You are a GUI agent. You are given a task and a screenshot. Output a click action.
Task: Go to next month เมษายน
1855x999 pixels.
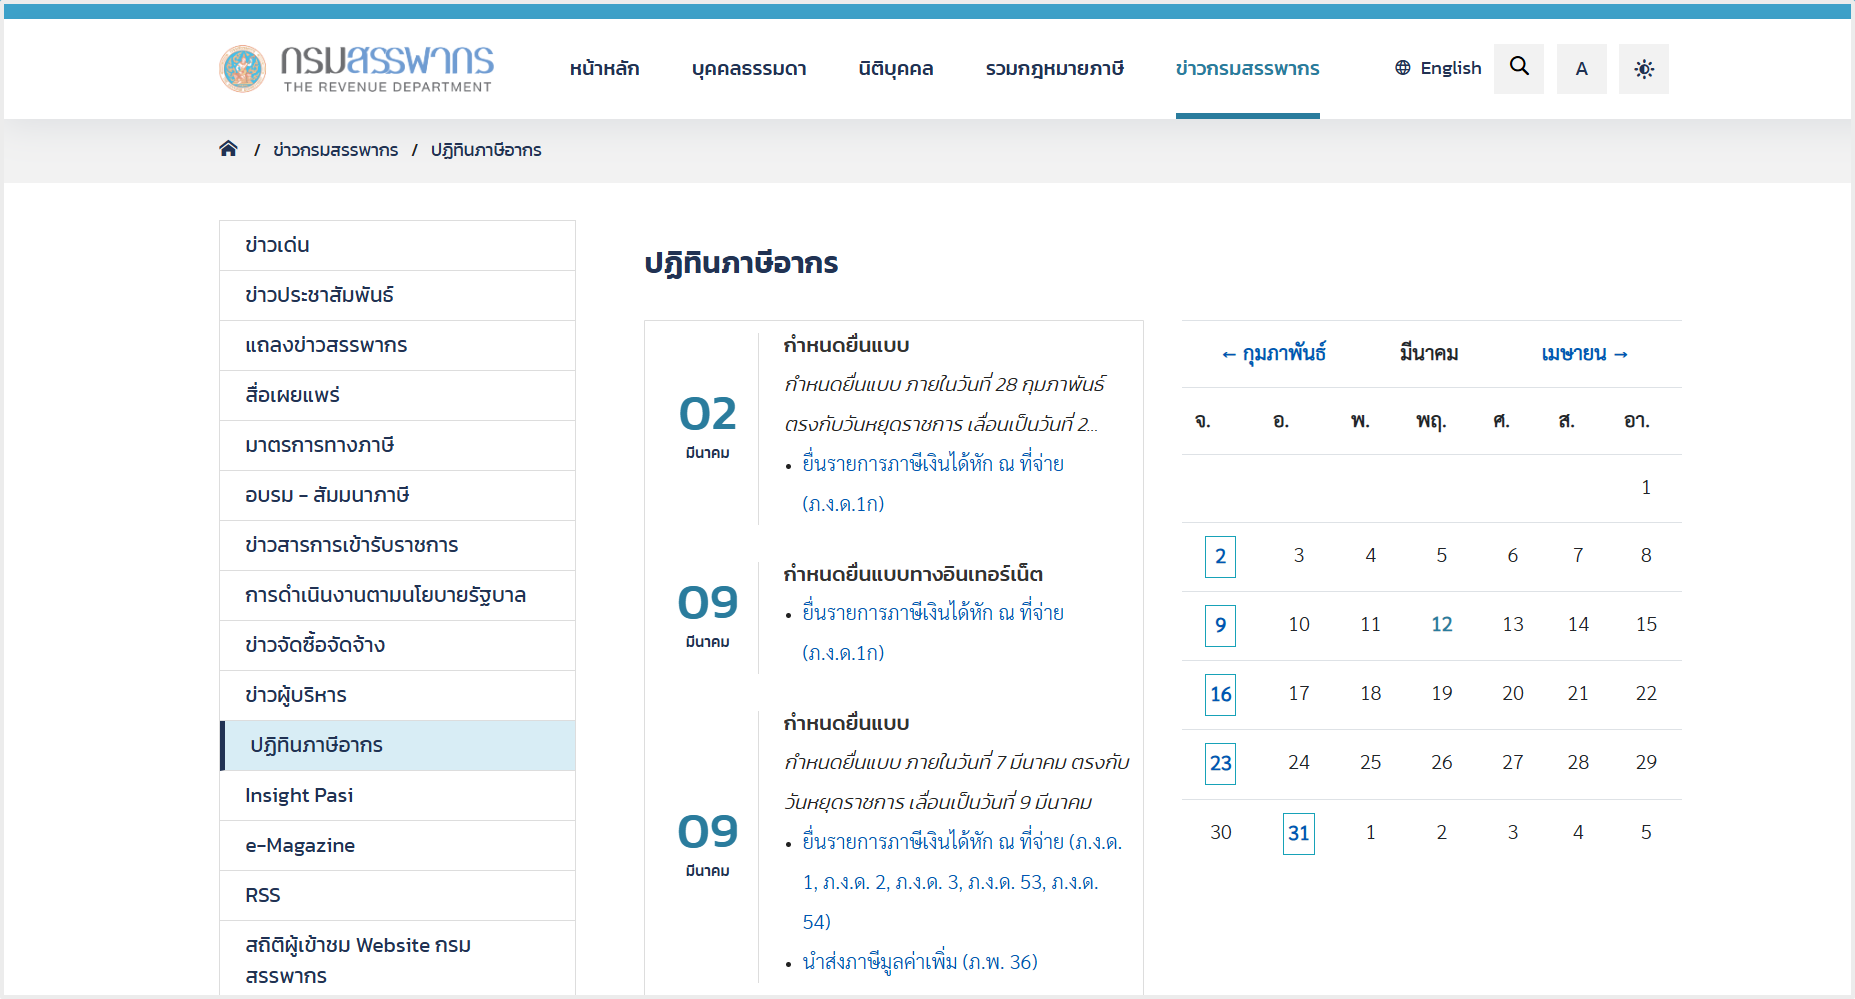coord(1585,354)
